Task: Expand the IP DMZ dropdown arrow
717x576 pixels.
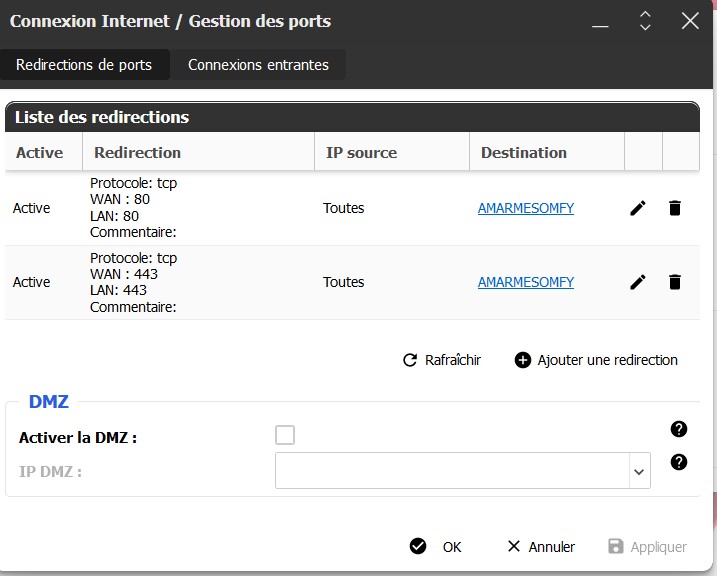Action: click(639, 471)
